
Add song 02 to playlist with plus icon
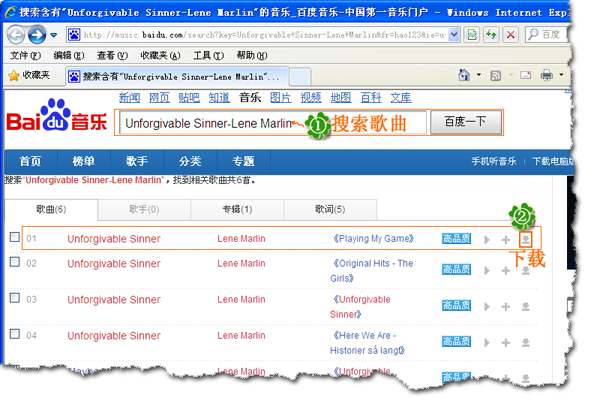[506, 271]
